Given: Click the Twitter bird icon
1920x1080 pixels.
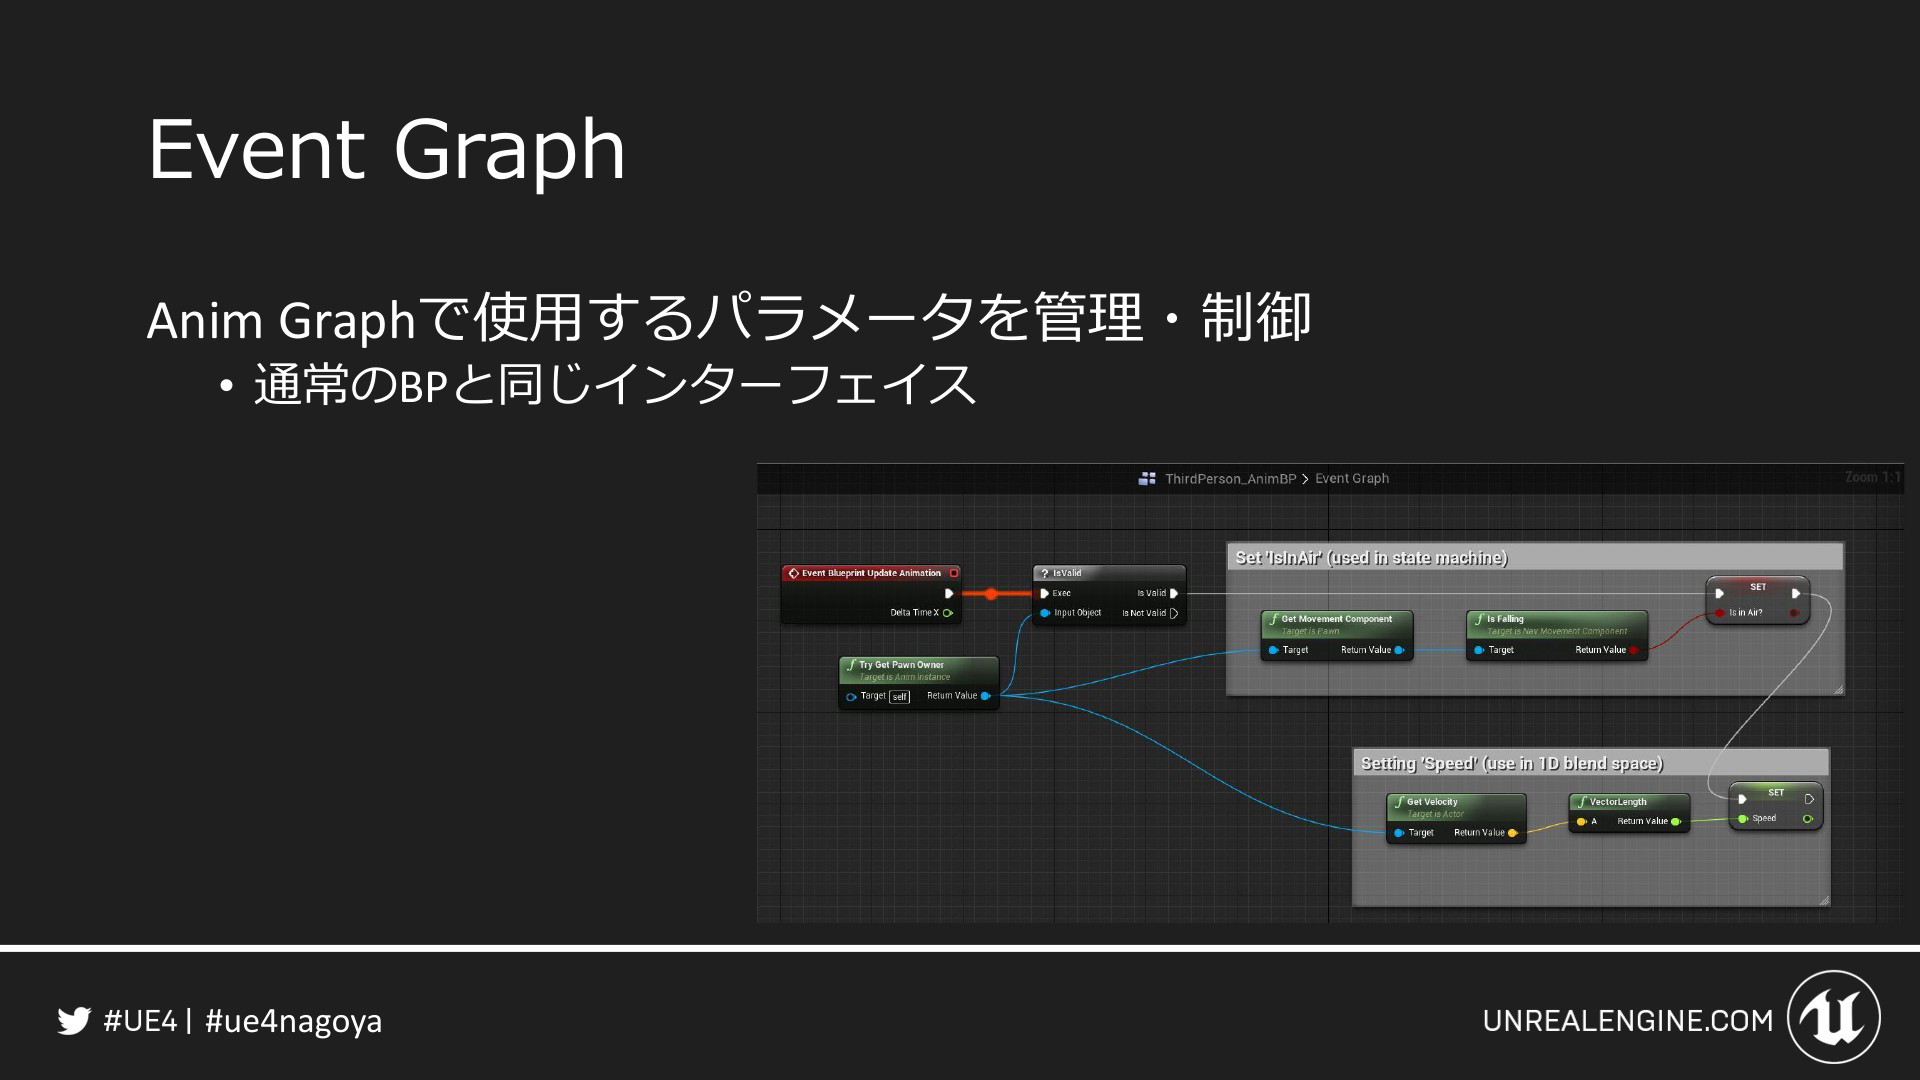Looking at the screenshot, I should [73, 1021].
